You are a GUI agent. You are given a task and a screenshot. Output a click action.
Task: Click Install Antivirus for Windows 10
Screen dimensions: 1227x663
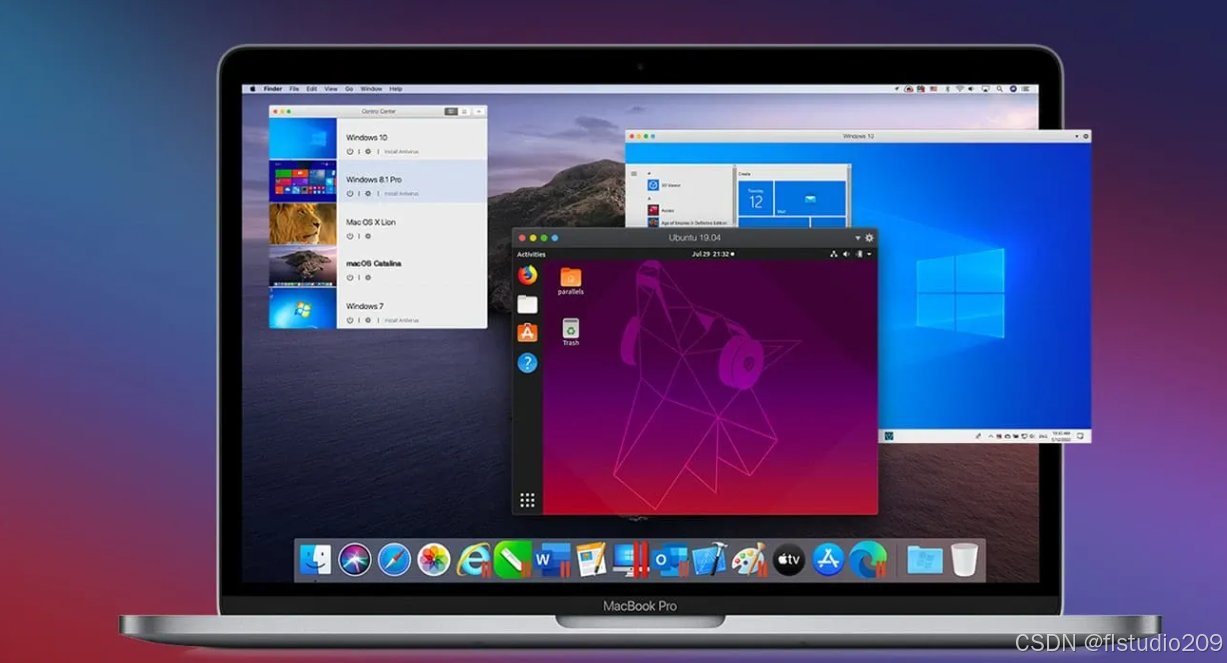tap(402, 152)
